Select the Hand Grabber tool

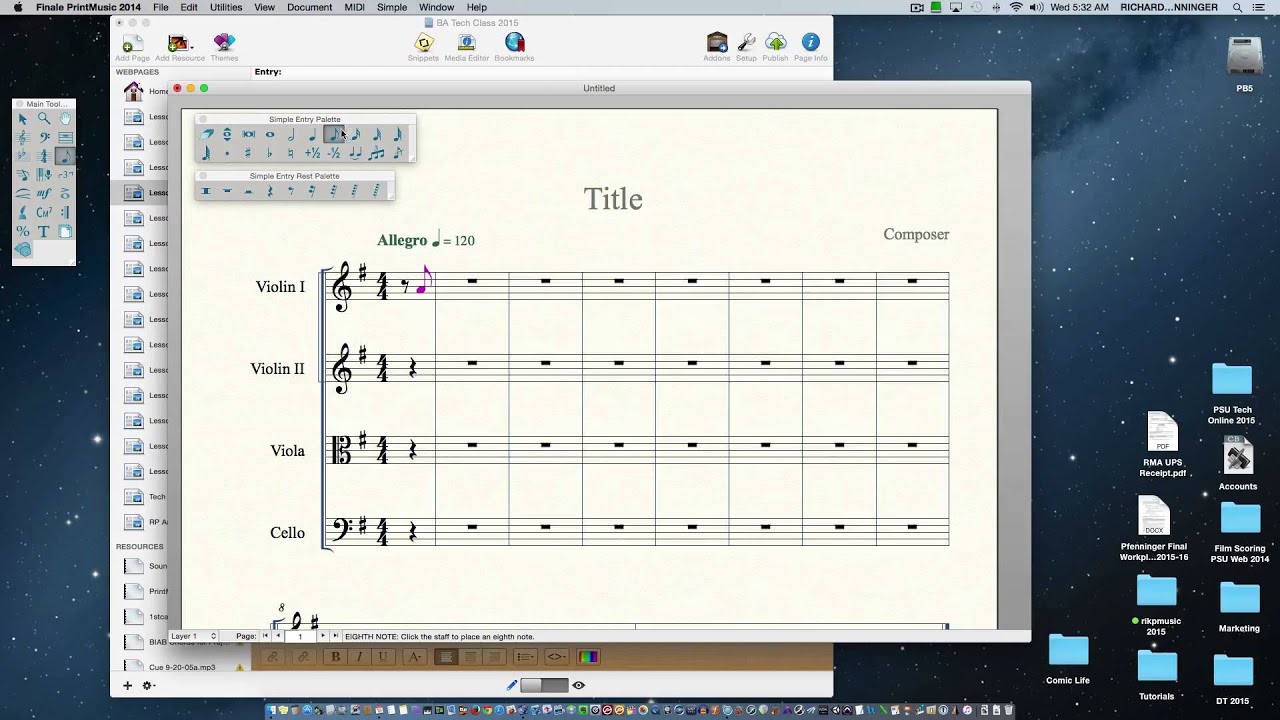(65, 118)
